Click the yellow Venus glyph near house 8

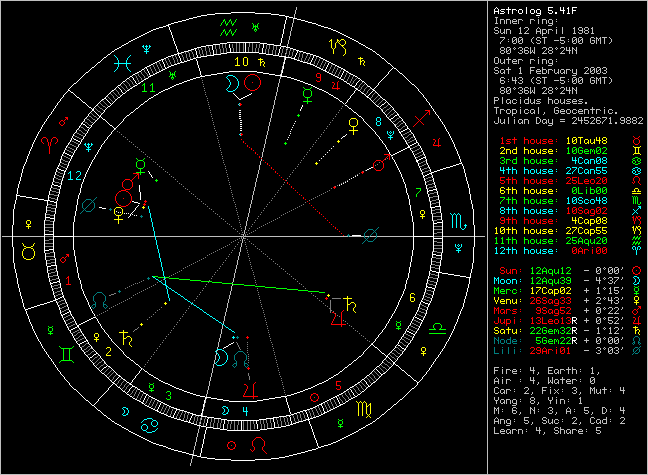point(352,126)
